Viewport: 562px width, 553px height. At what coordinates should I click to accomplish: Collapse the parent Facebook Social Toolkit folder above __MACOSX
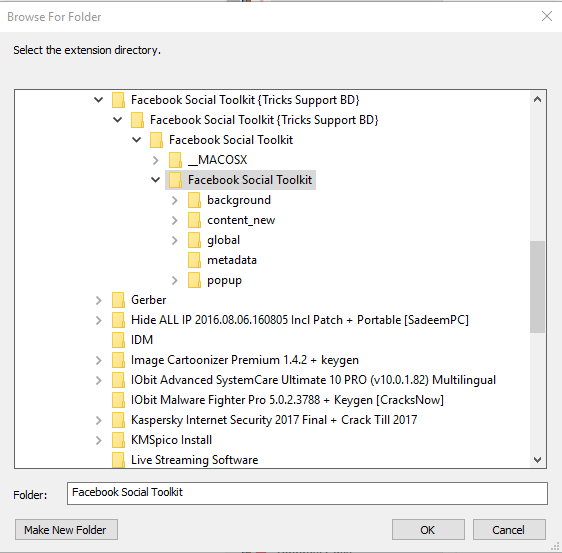point(137,140)
